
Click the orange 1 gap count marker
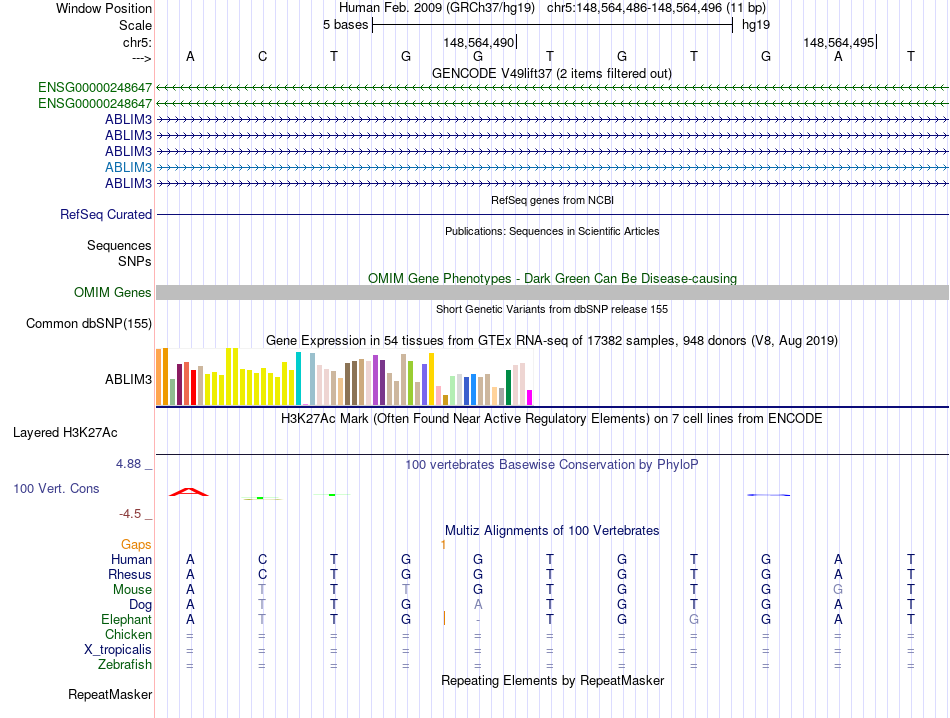point(443,545)
